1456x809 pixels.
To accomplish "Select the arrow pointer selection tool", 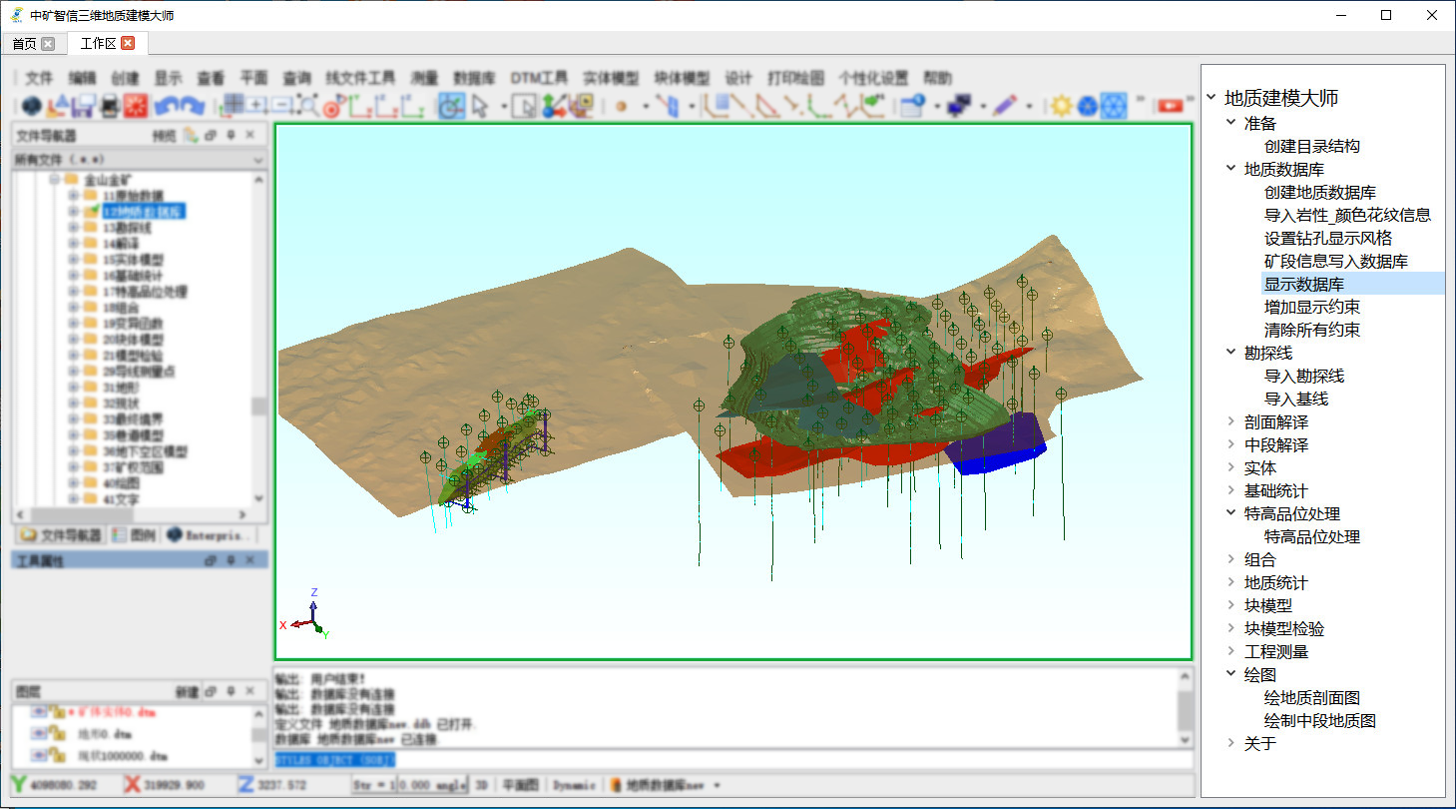I will [480, 105].
